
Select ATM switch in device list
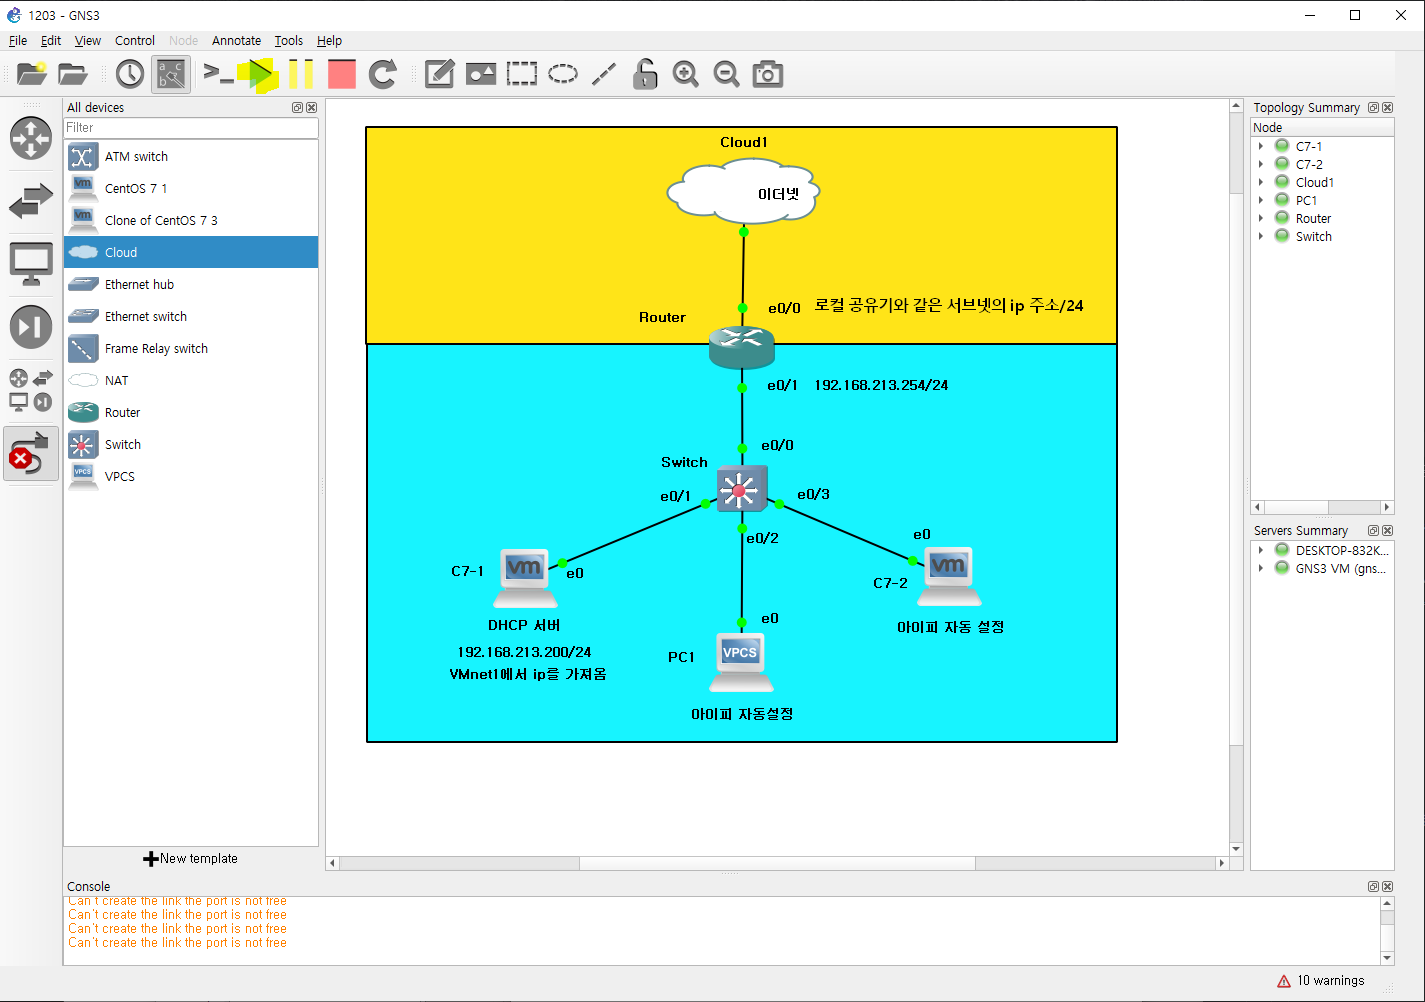tap(191, 157)
